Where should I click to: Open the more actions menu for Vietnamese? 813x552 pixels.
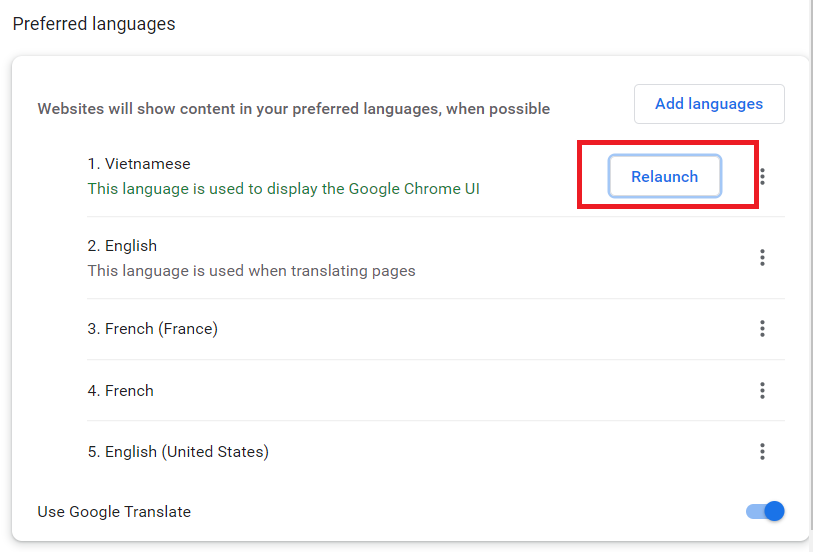tap(762, 176)
